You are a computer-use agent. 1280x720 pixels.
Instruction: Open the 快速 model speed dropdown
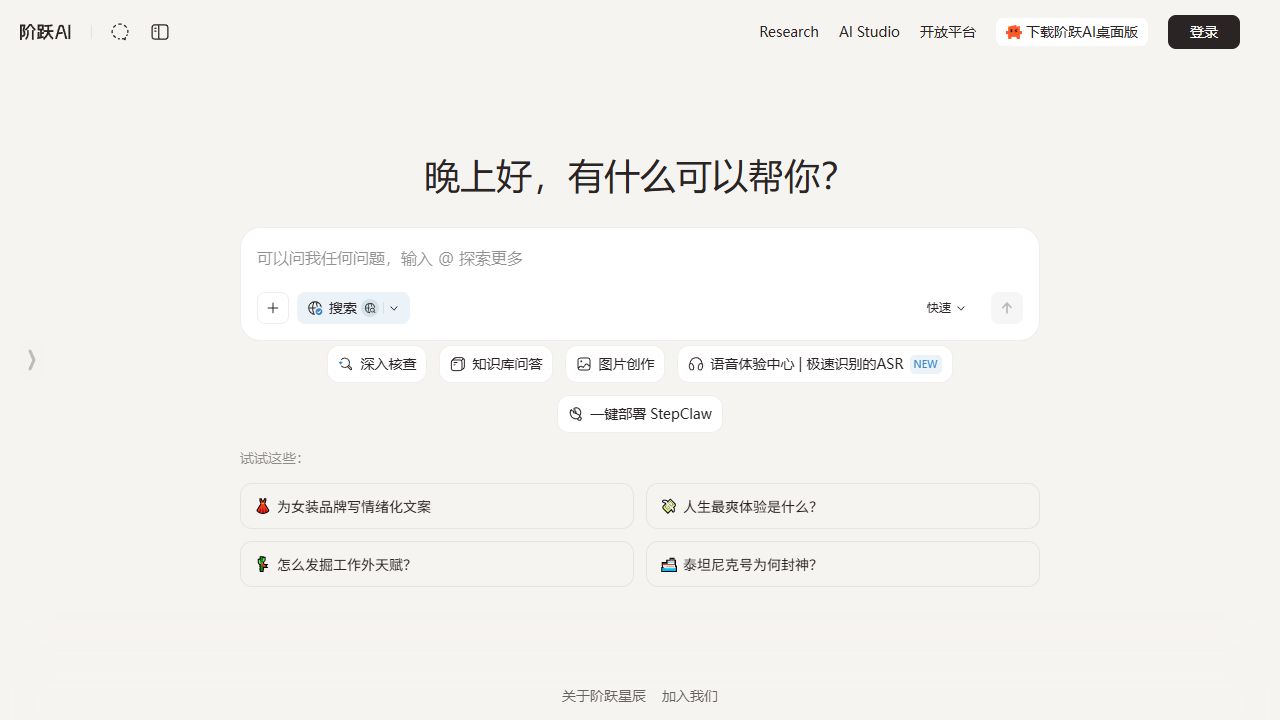click(x=946, y=308)
